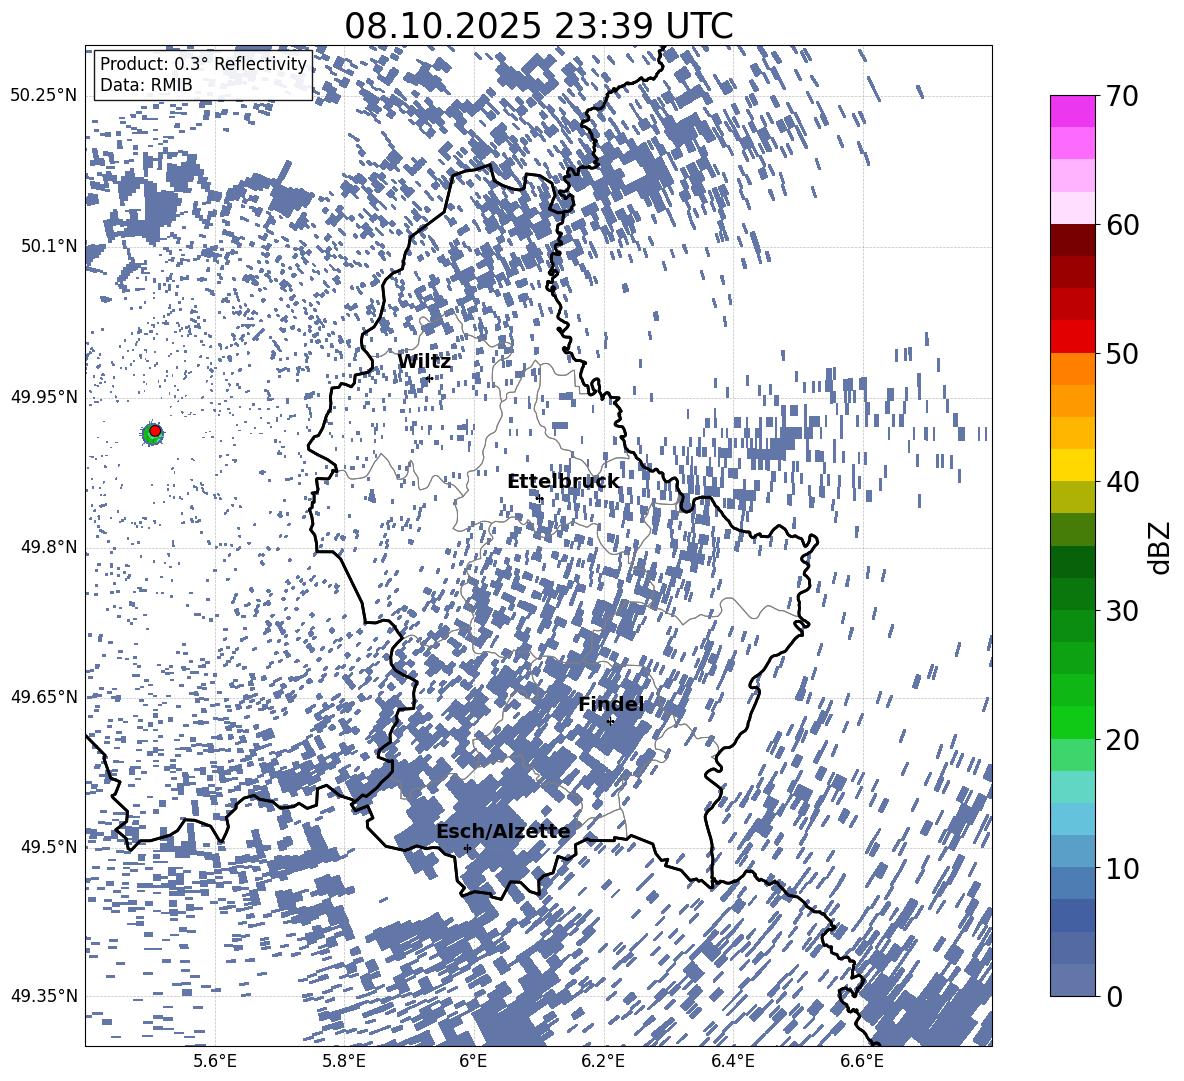Screen dimensions: 1184x1081
Task: Pick the magenta swatch at colorbar top
Action: tap(1072, 111)
